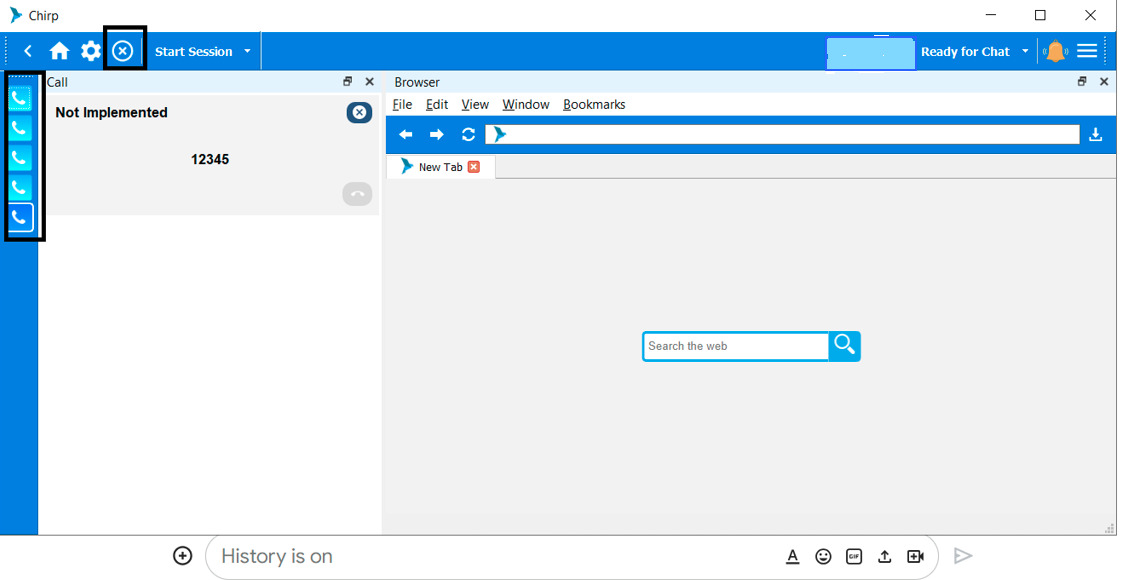The width and height of the screenshot is (1124, 580).
Task: Close the New Tab tab
Action: 473,167
